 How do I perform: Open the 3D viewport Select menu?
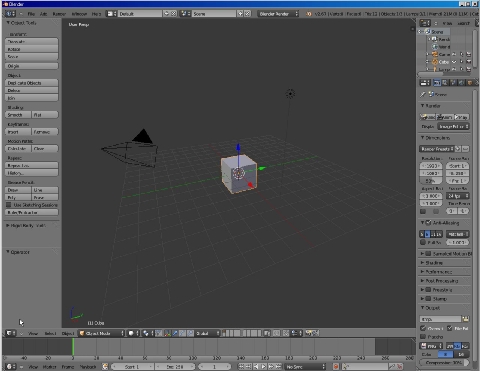tap(50, 333)
